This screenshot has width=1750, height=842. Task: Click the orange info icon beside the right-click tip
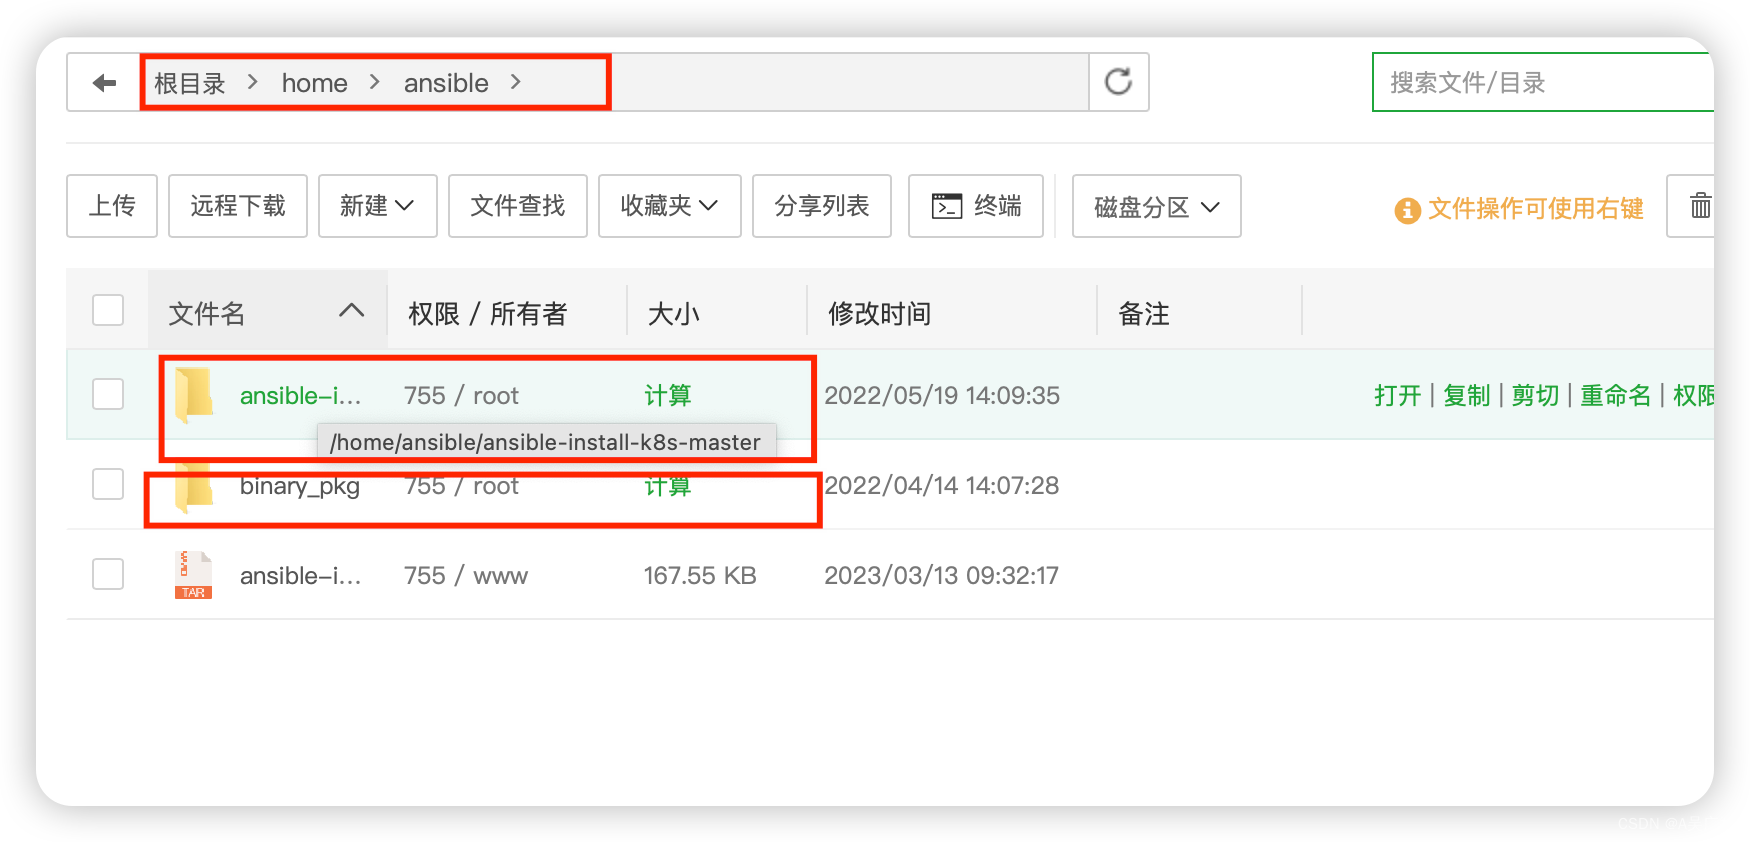(x=1407, y=210)
